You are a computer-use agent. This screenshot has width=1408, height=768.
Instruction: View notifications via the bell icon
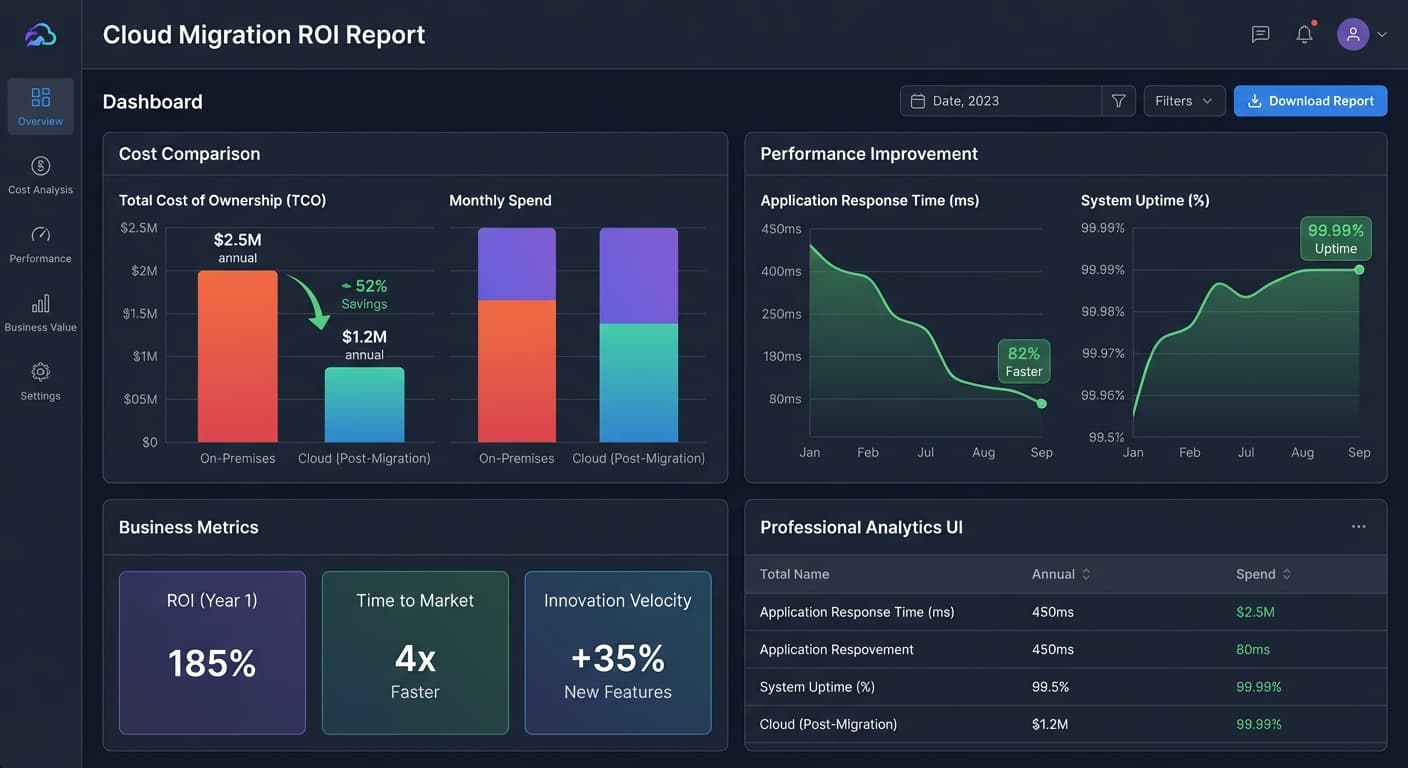(x=1304, y=34)
